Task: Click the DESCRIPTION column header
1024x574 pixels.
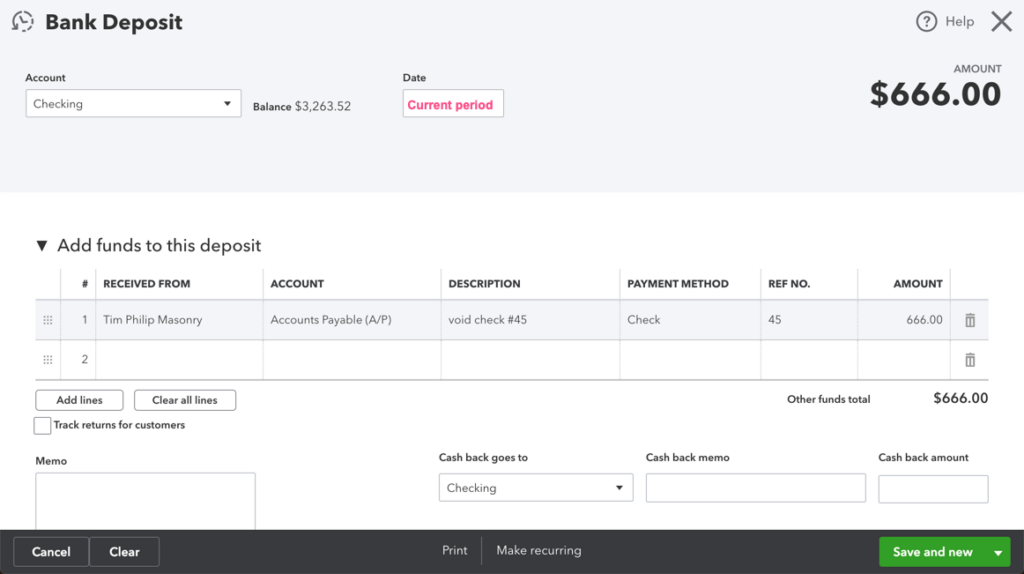Action: pyautogui.click(x=485, y=284)
